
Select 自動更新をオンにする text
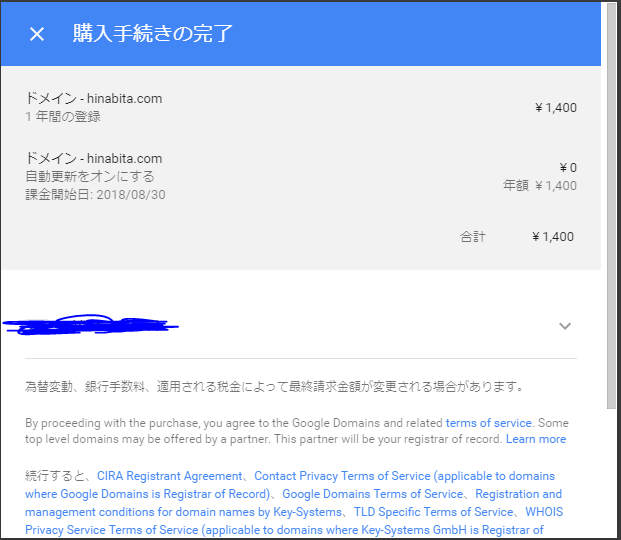pyautogui.click(x=90, y=176)
